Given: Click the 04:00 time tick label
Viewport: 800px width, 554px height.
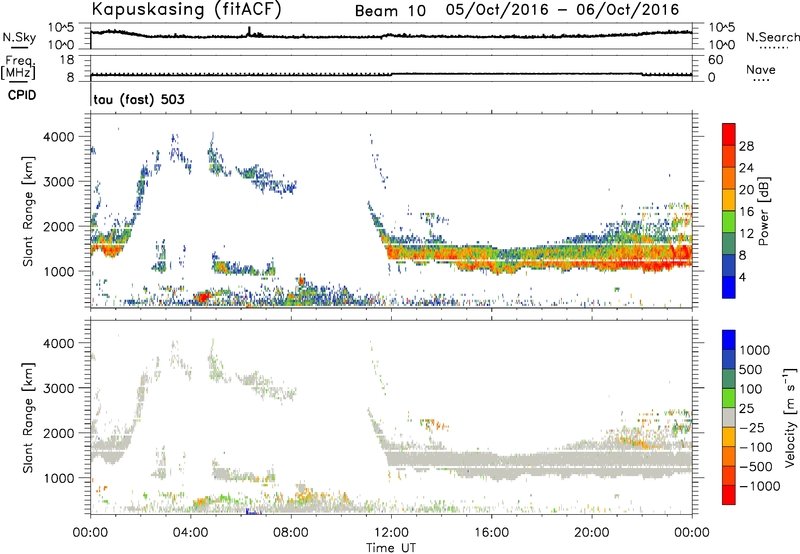Looking at the screenshot, I should click(x=191, y=533).
